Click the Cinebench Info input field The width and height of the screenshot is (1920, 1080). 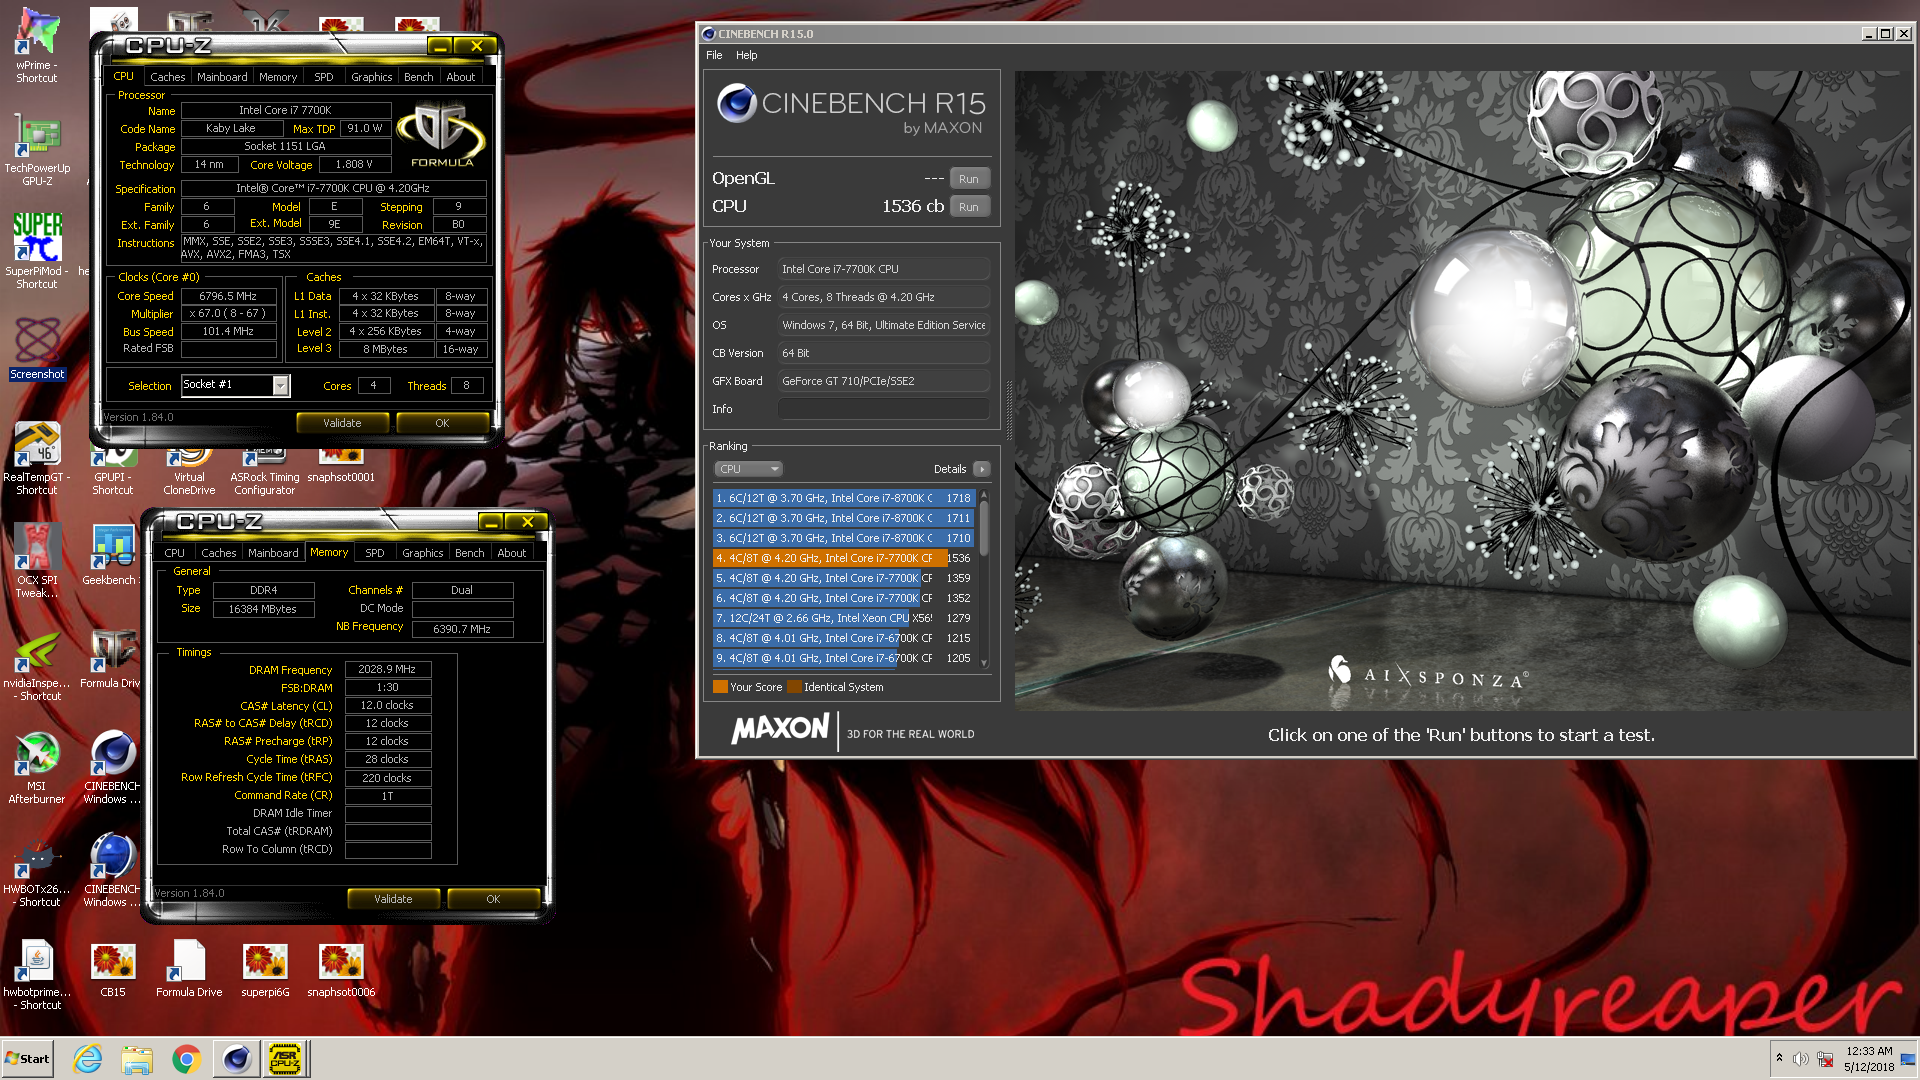pos(884,409)
